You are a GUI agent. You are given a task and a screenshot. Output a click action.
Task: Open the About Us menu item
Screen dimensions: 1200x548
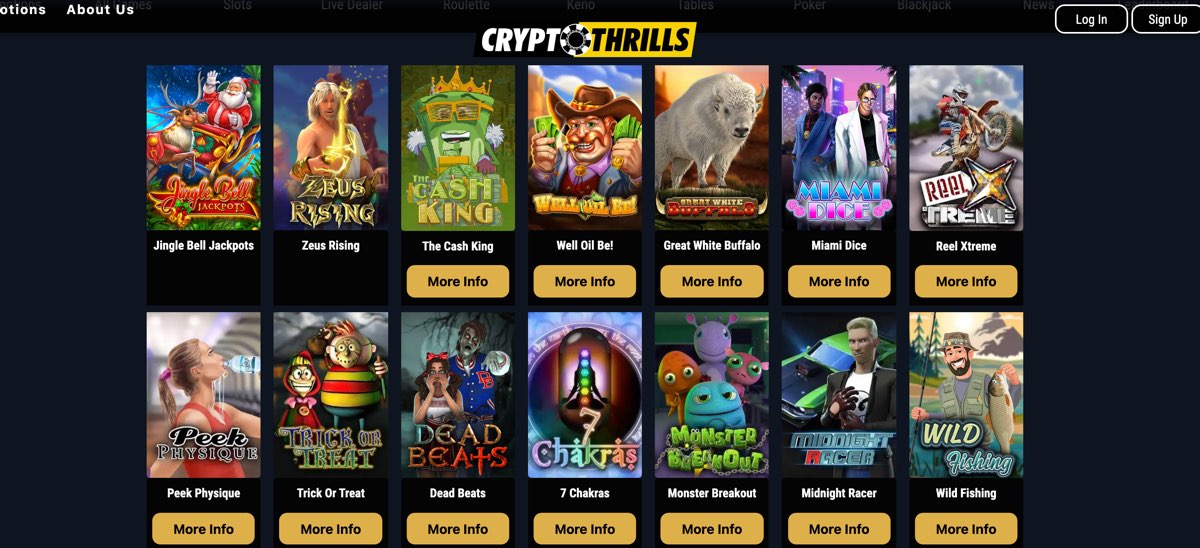click(100, 9)
